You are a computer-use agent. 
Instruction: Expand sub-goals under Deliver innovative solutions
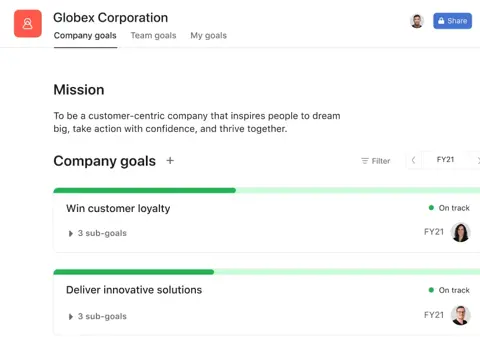pyautogui.click(x=97, y=316)
